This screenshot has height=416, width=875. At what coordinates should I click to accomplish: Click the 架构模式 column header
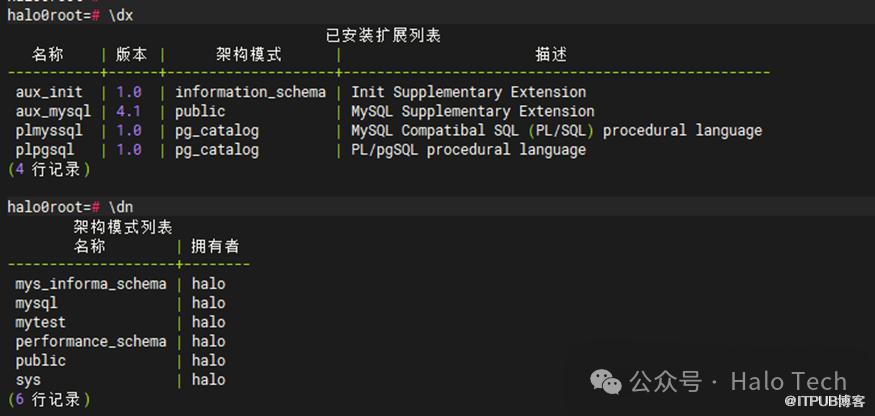pyautogui.click(x=249, y=54)
